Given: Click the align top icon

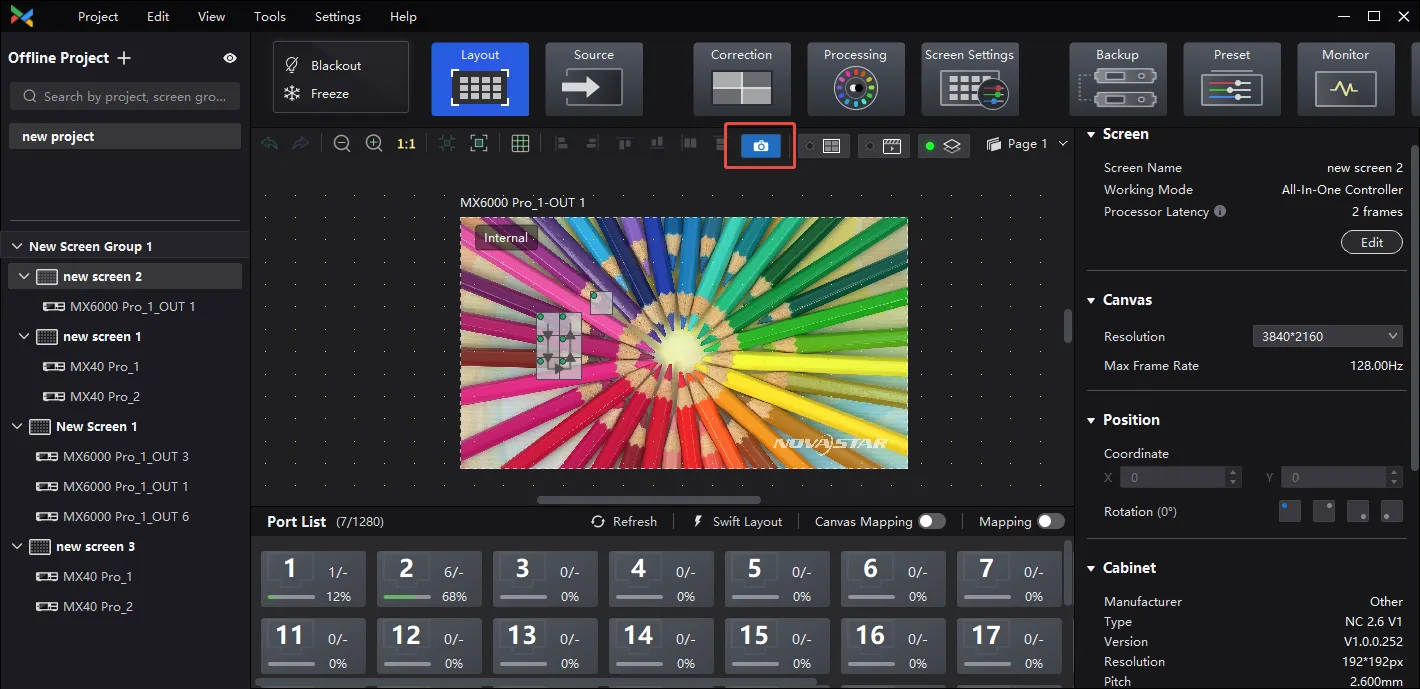Looking at the screenshot, I should pyautogui.click(x=625, y=144).
